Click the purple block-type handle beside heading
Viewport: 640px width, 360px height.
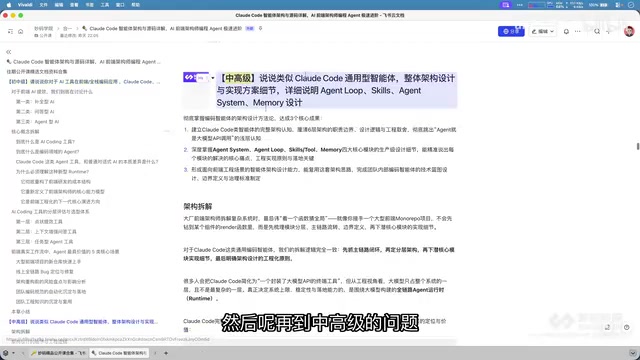pos(196,77)
